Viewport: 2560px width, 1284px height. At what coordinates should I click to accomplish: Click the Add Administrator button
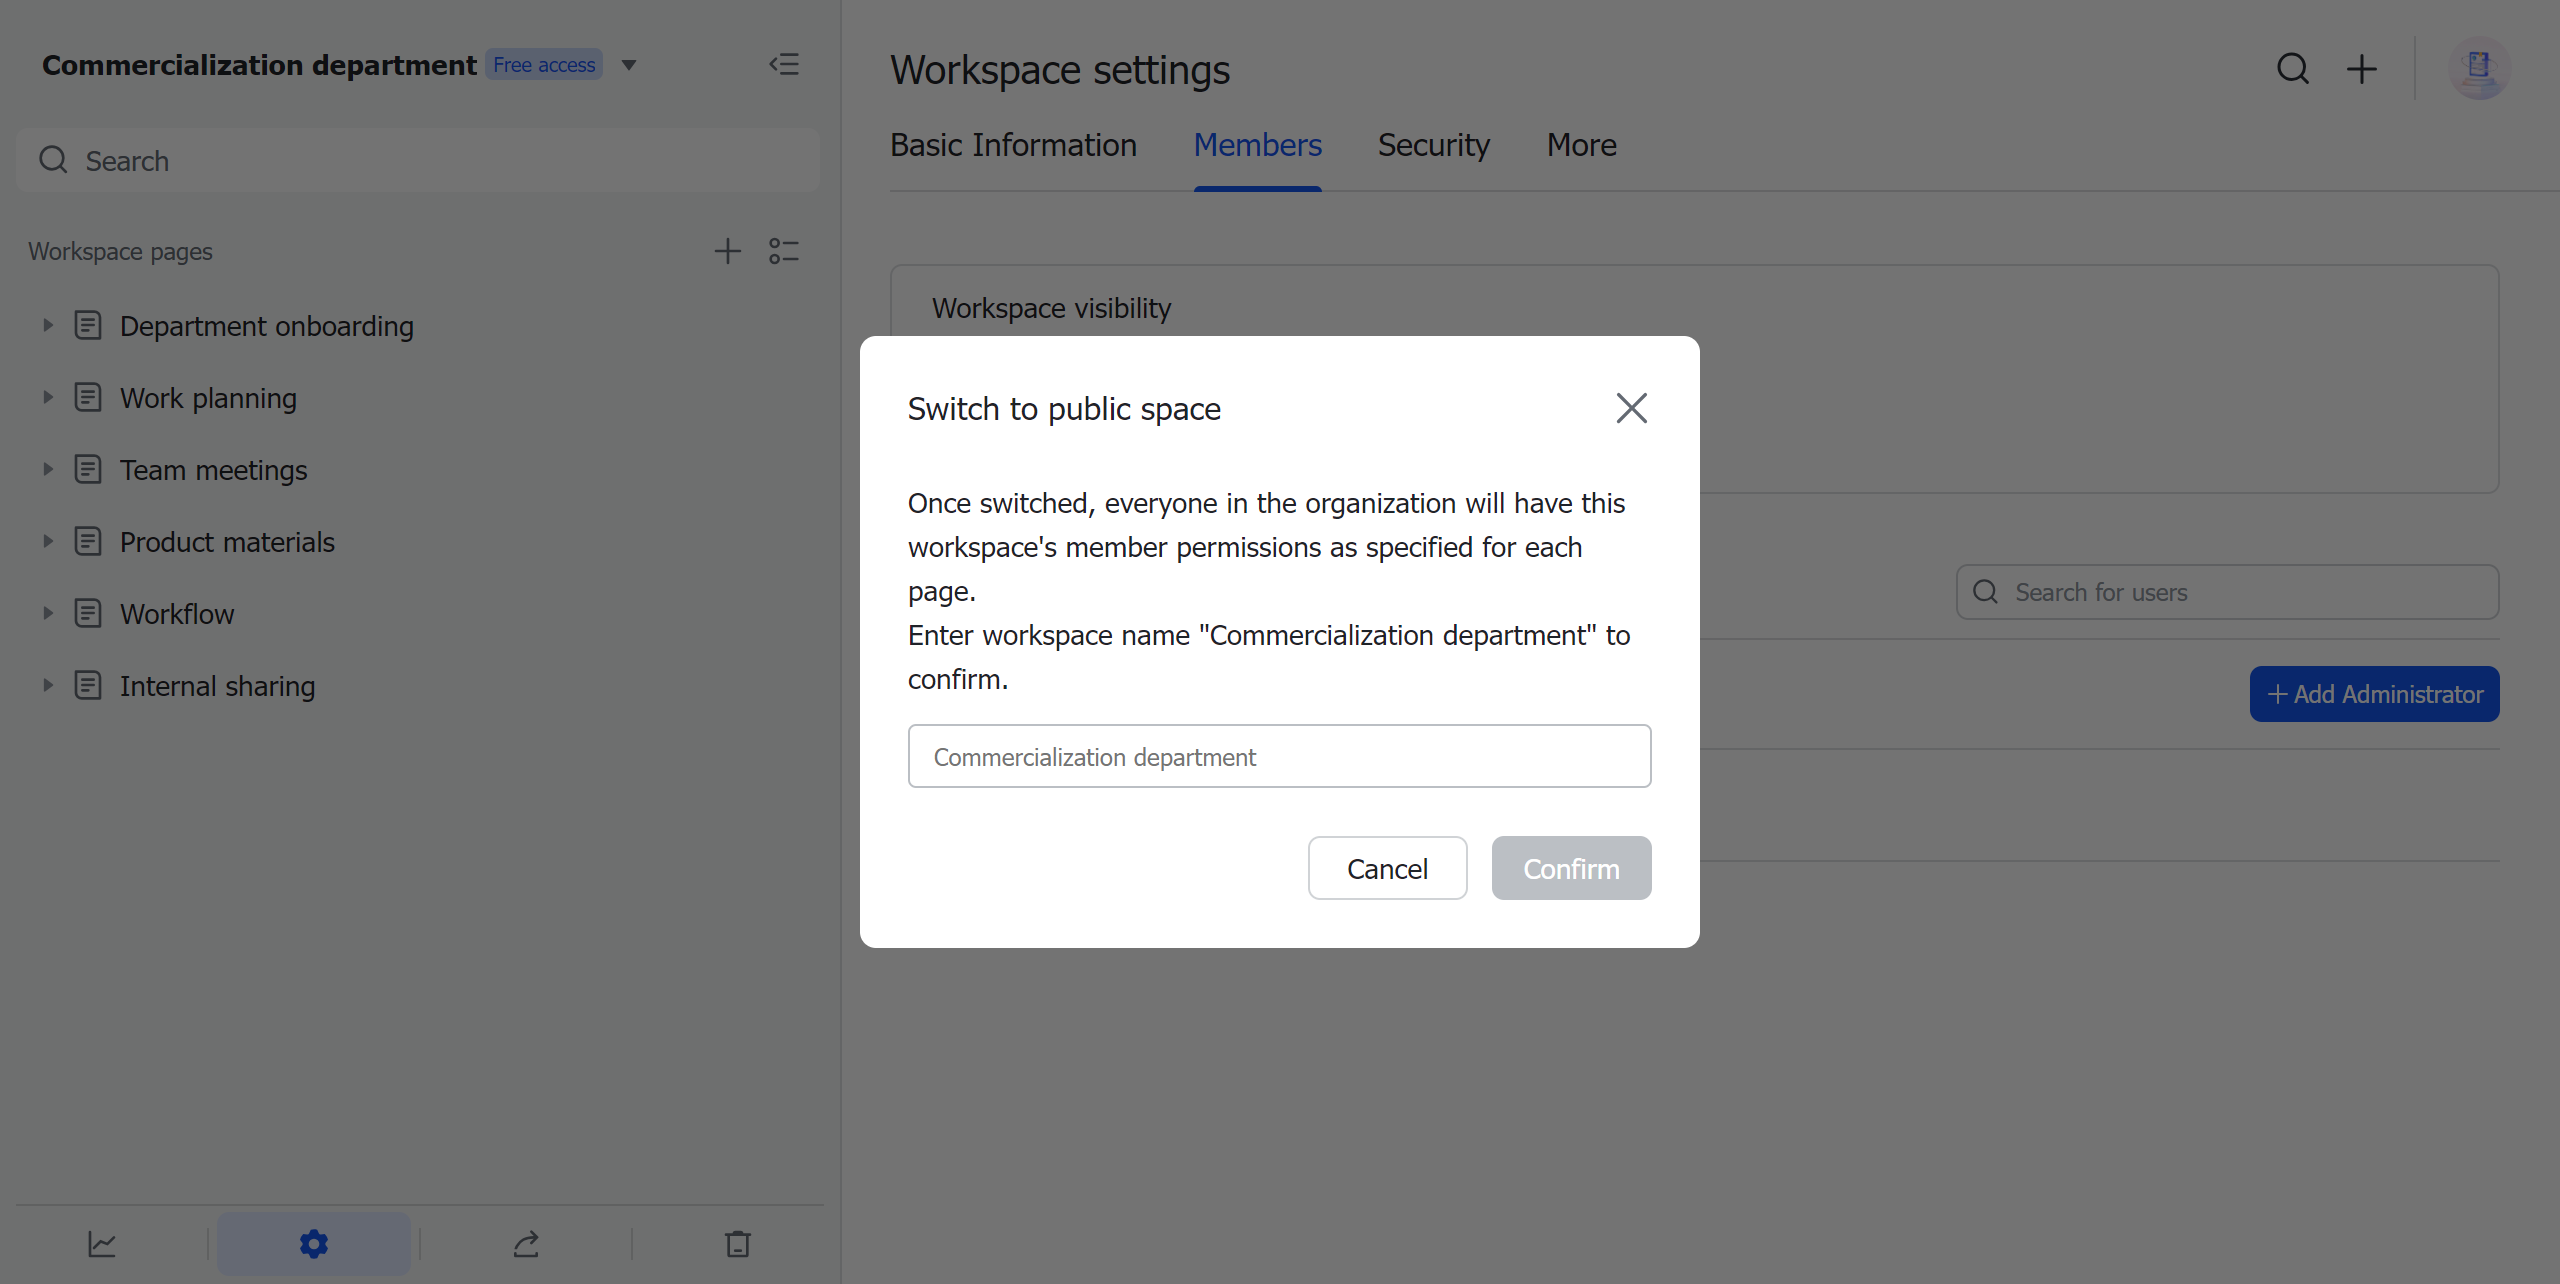(2375, 694)
